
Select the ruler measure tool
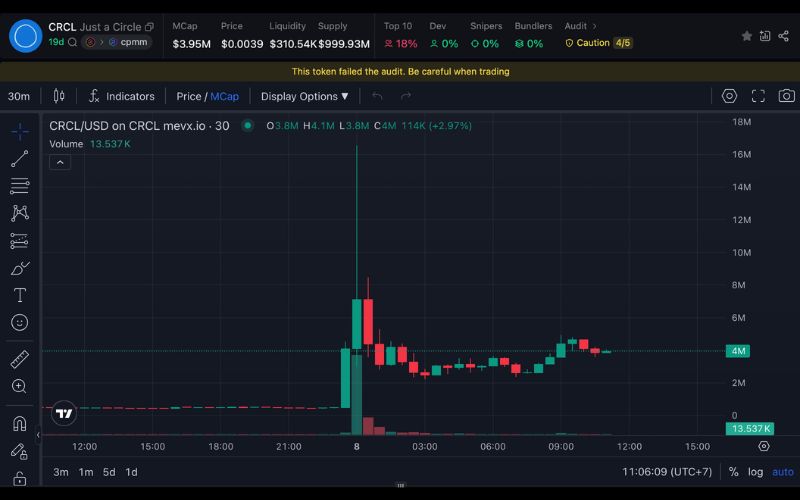[20, 359]
